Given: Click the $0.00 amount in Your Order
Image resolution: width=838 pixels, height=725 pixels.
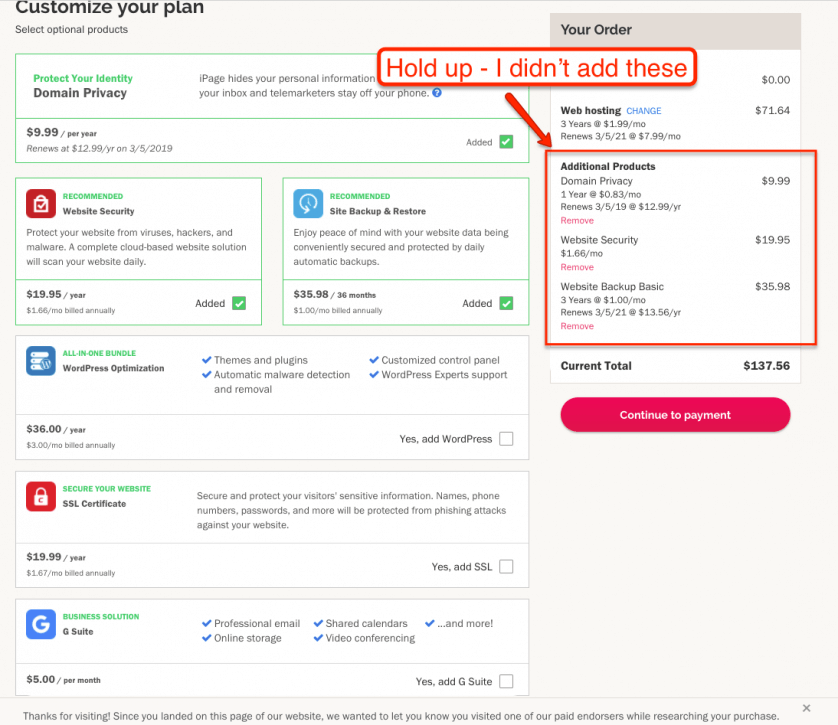Looking at the screenshot, I should pyautogui.click(x=775, y=80).
